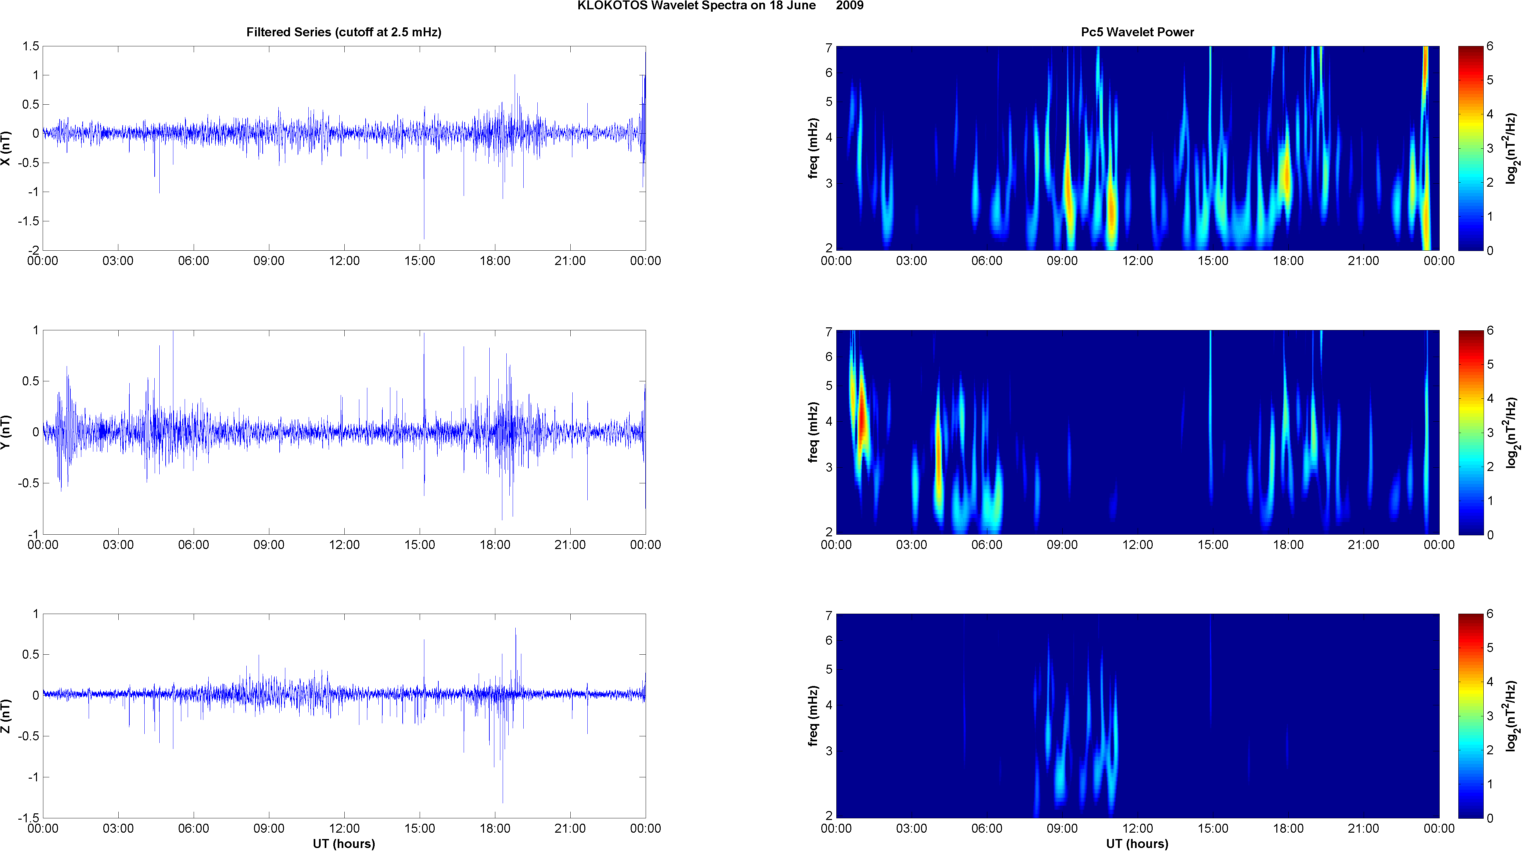Image resolution: width=1522 pixels, height=851 pixels.
Task: Click the '09:00' tick under Y time series
Action: 269,545
